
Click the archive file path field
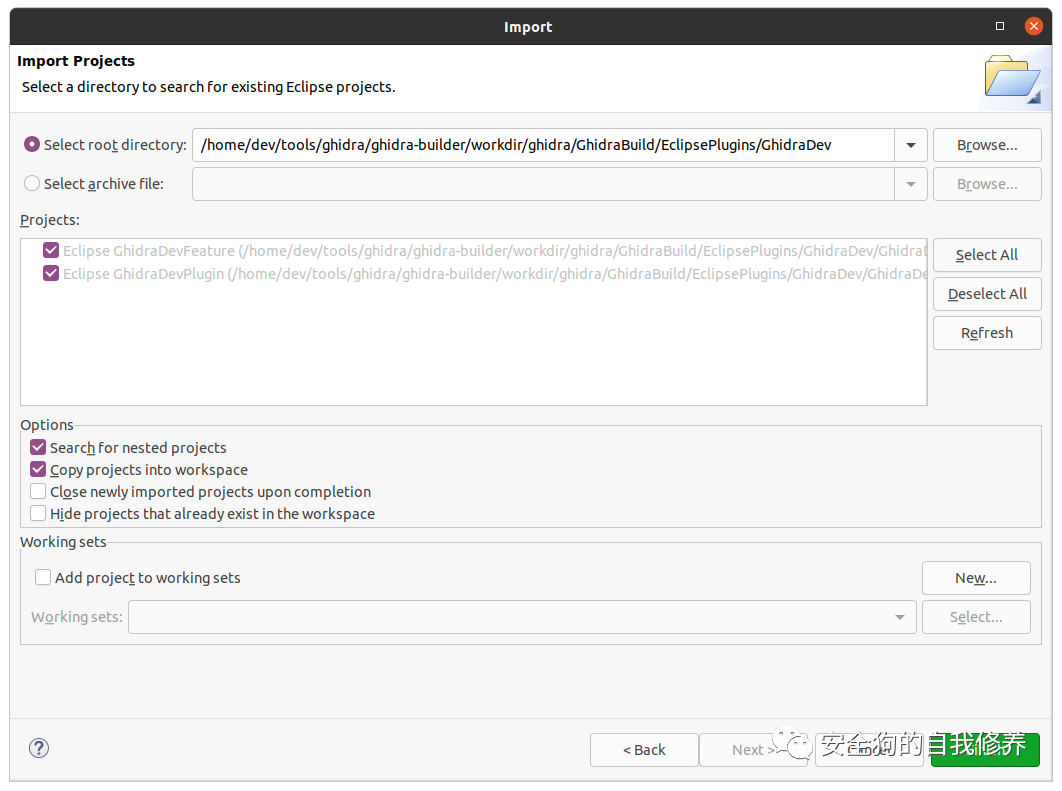click(x=543, y=184)
